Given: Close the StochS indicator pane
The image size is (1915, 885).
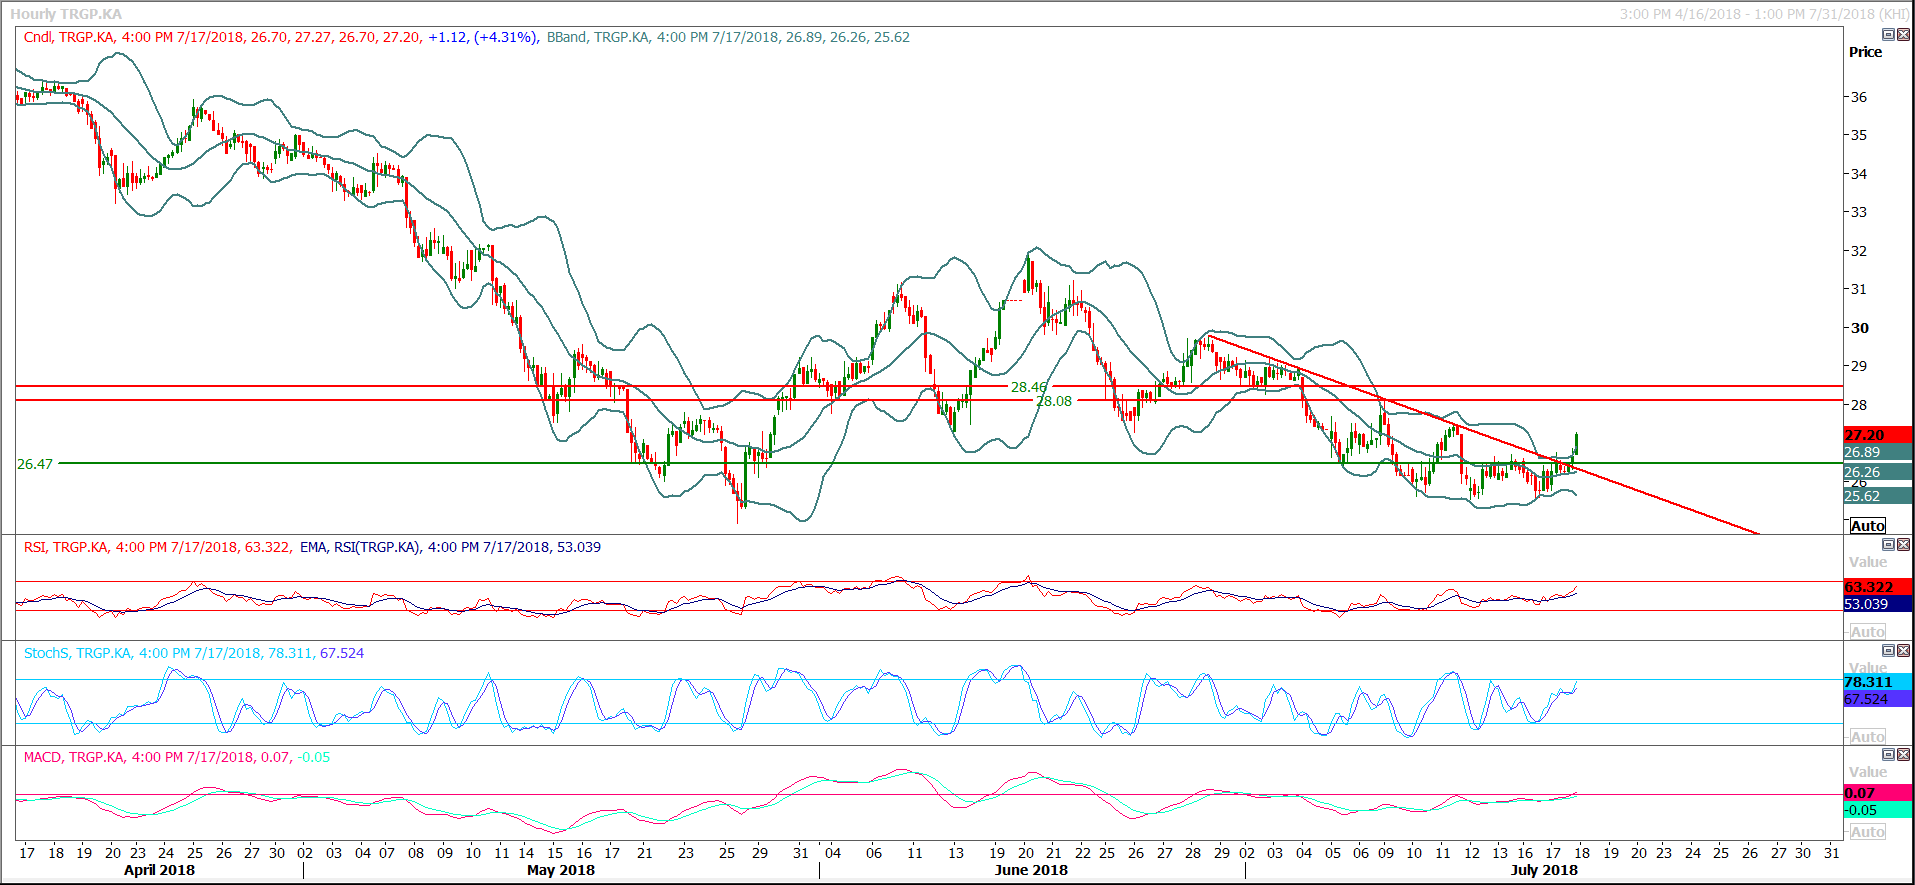Looking at the screenshot, I should click(1903, 651).
